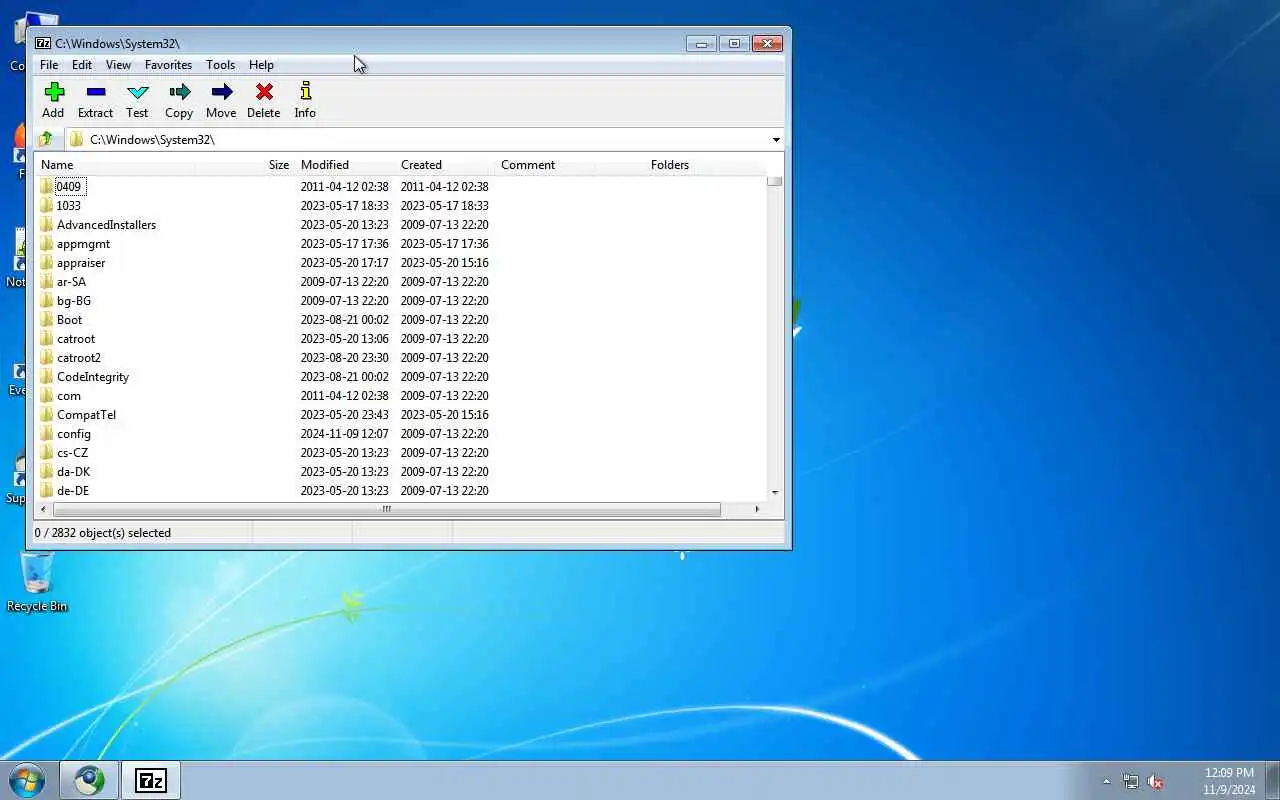Select the ar-SA folder
Screen dimensions: 1280x800
pyautogui.click(x=71, y=281)
